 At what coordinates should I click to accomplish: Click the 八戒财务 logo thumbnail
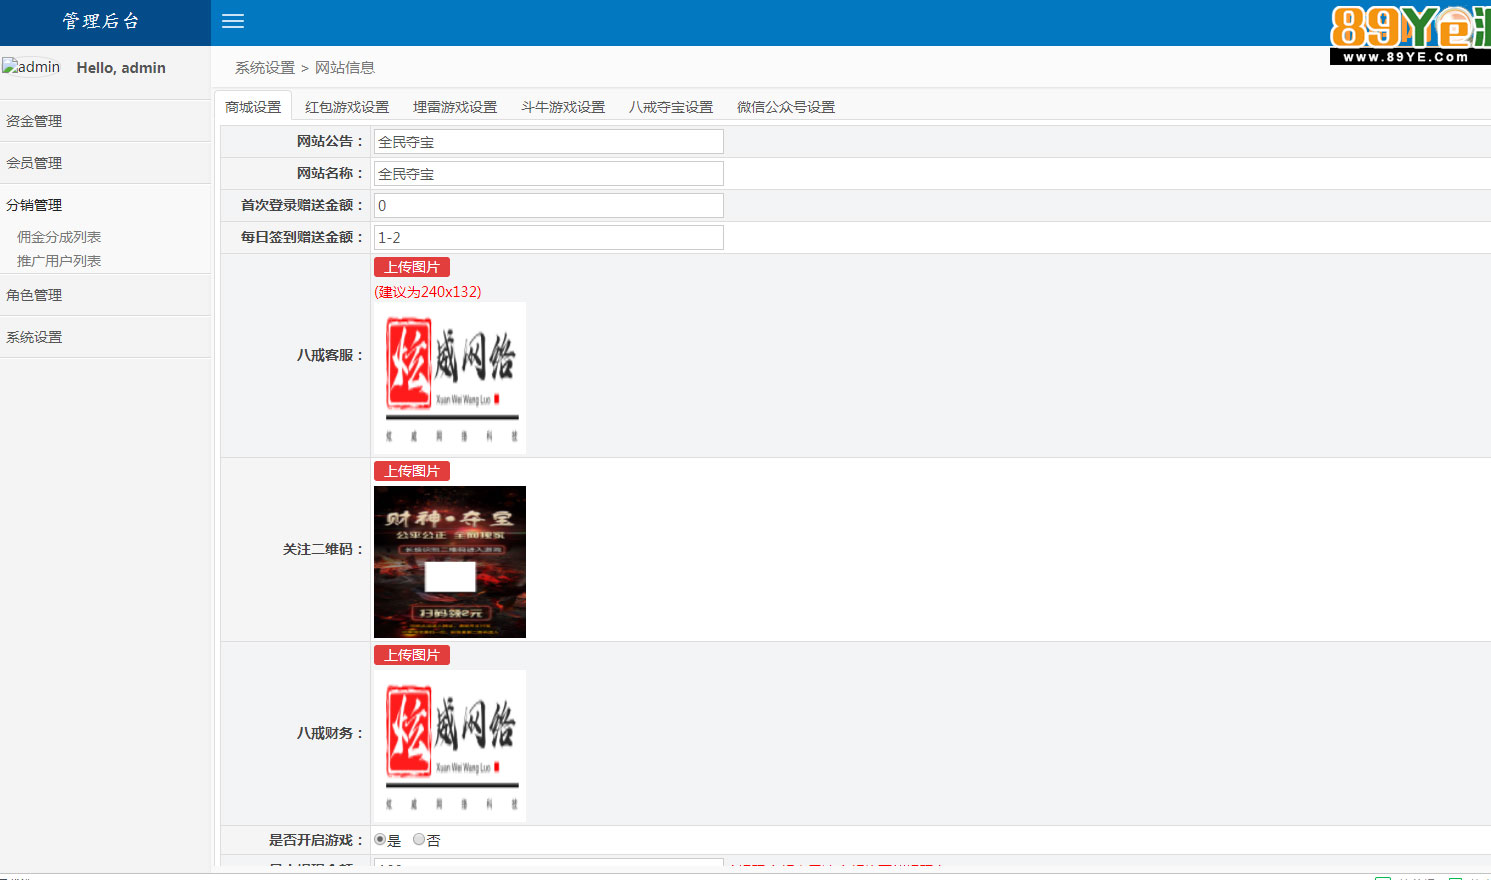tap(450, 746)
